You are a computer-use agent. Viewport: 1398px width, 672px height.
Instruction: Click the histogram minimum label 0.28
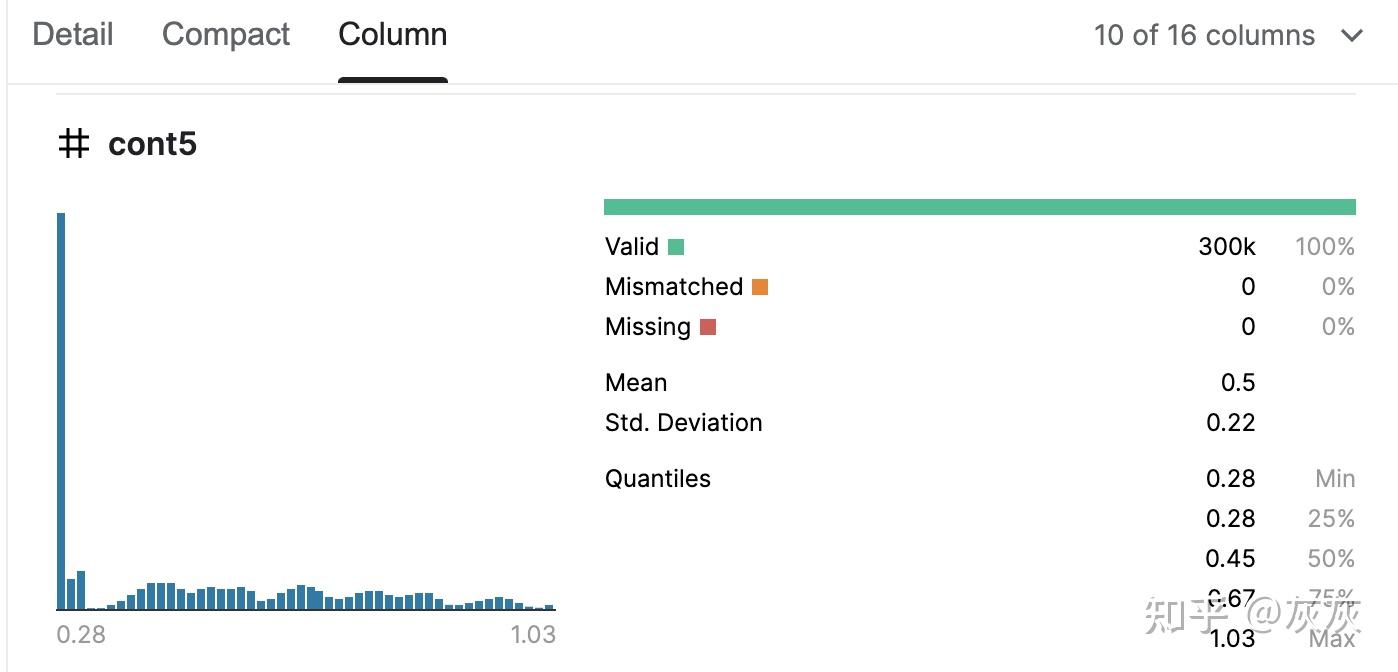(x=81, y=635)
